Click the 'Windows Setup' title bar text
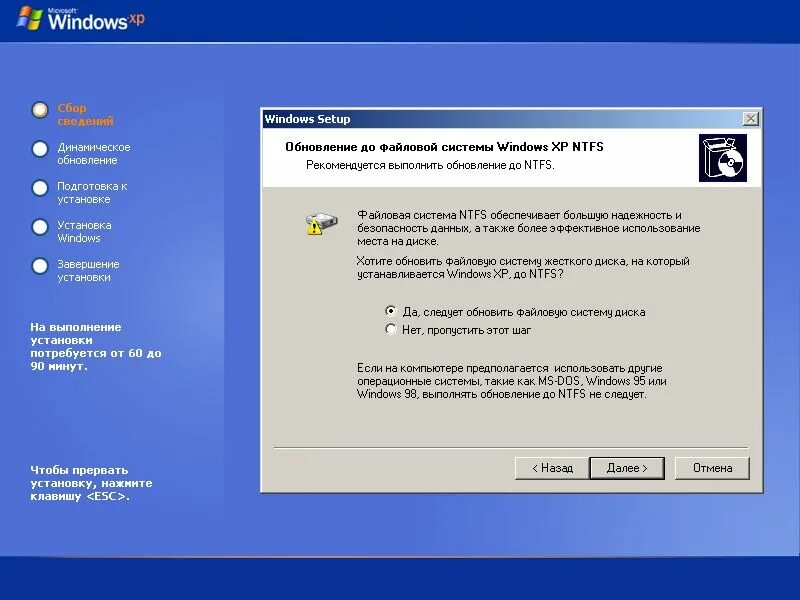Screen dimensions: 800x600 [x=307, y=119]
